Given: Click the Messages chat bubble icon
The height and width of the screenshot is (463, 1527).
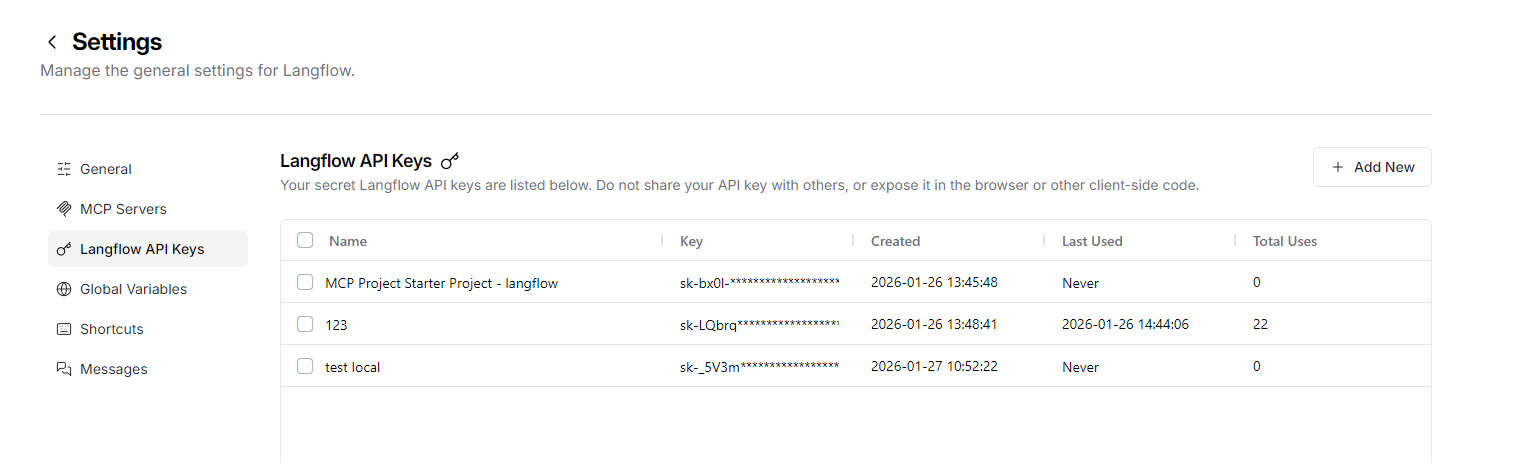Looking at the screenshot, I should pyautogui.click(x=64, y=369).
